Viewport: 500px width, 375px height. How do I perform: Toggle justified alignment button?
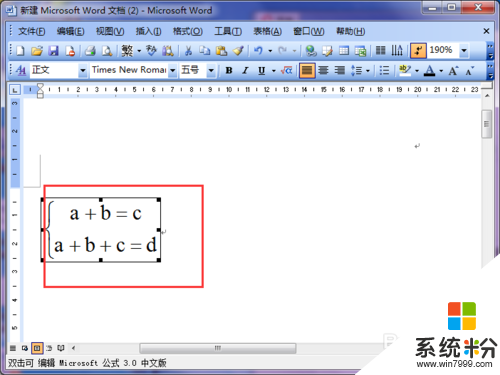tap(307, 71)
